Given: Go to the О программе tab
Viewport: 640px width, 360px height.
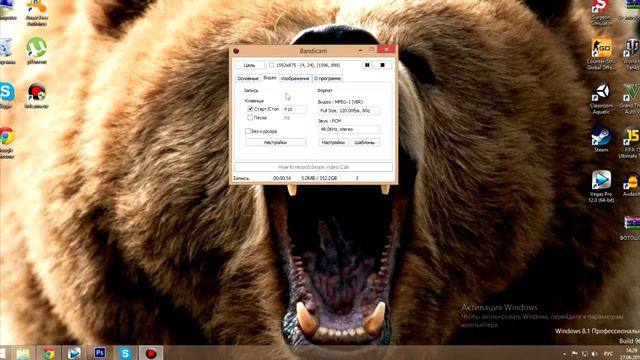Looking at the screenshot, I should click(x=327, y=78).
